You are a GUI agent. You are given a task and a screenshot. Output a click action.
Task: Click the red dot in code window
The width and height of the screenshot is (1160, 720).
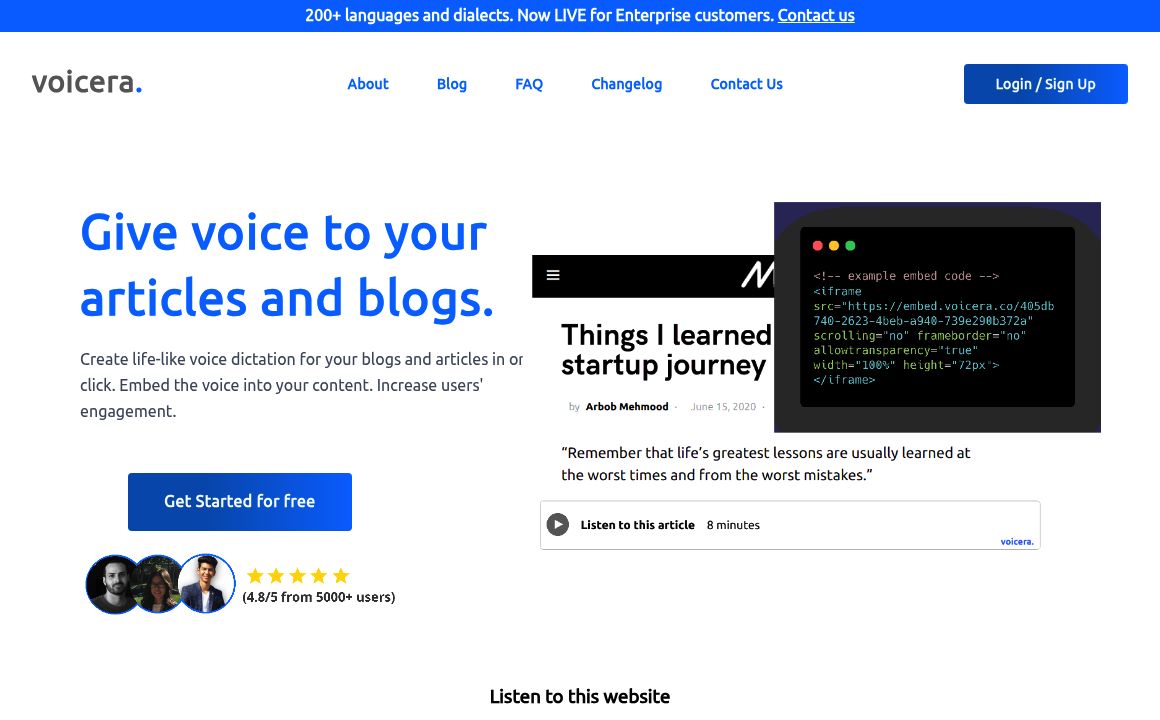coord(818,246)
